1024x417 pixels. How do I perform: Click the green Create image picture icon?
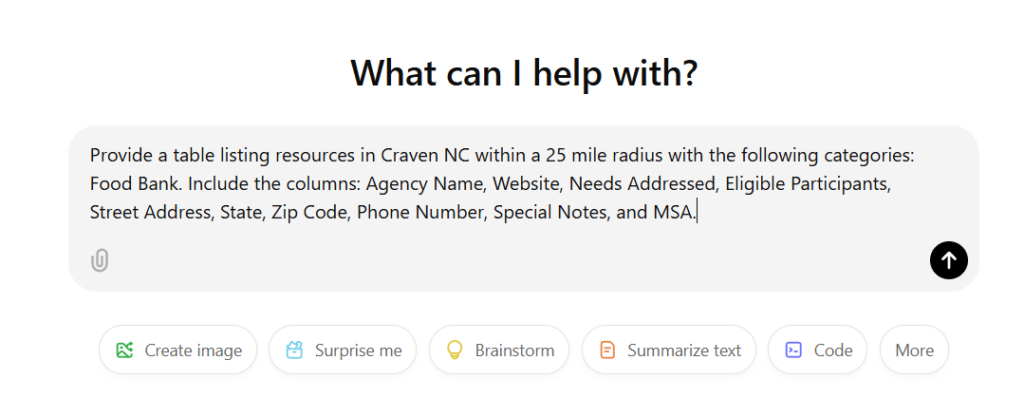pyautogui.click(x=125, y=350)
